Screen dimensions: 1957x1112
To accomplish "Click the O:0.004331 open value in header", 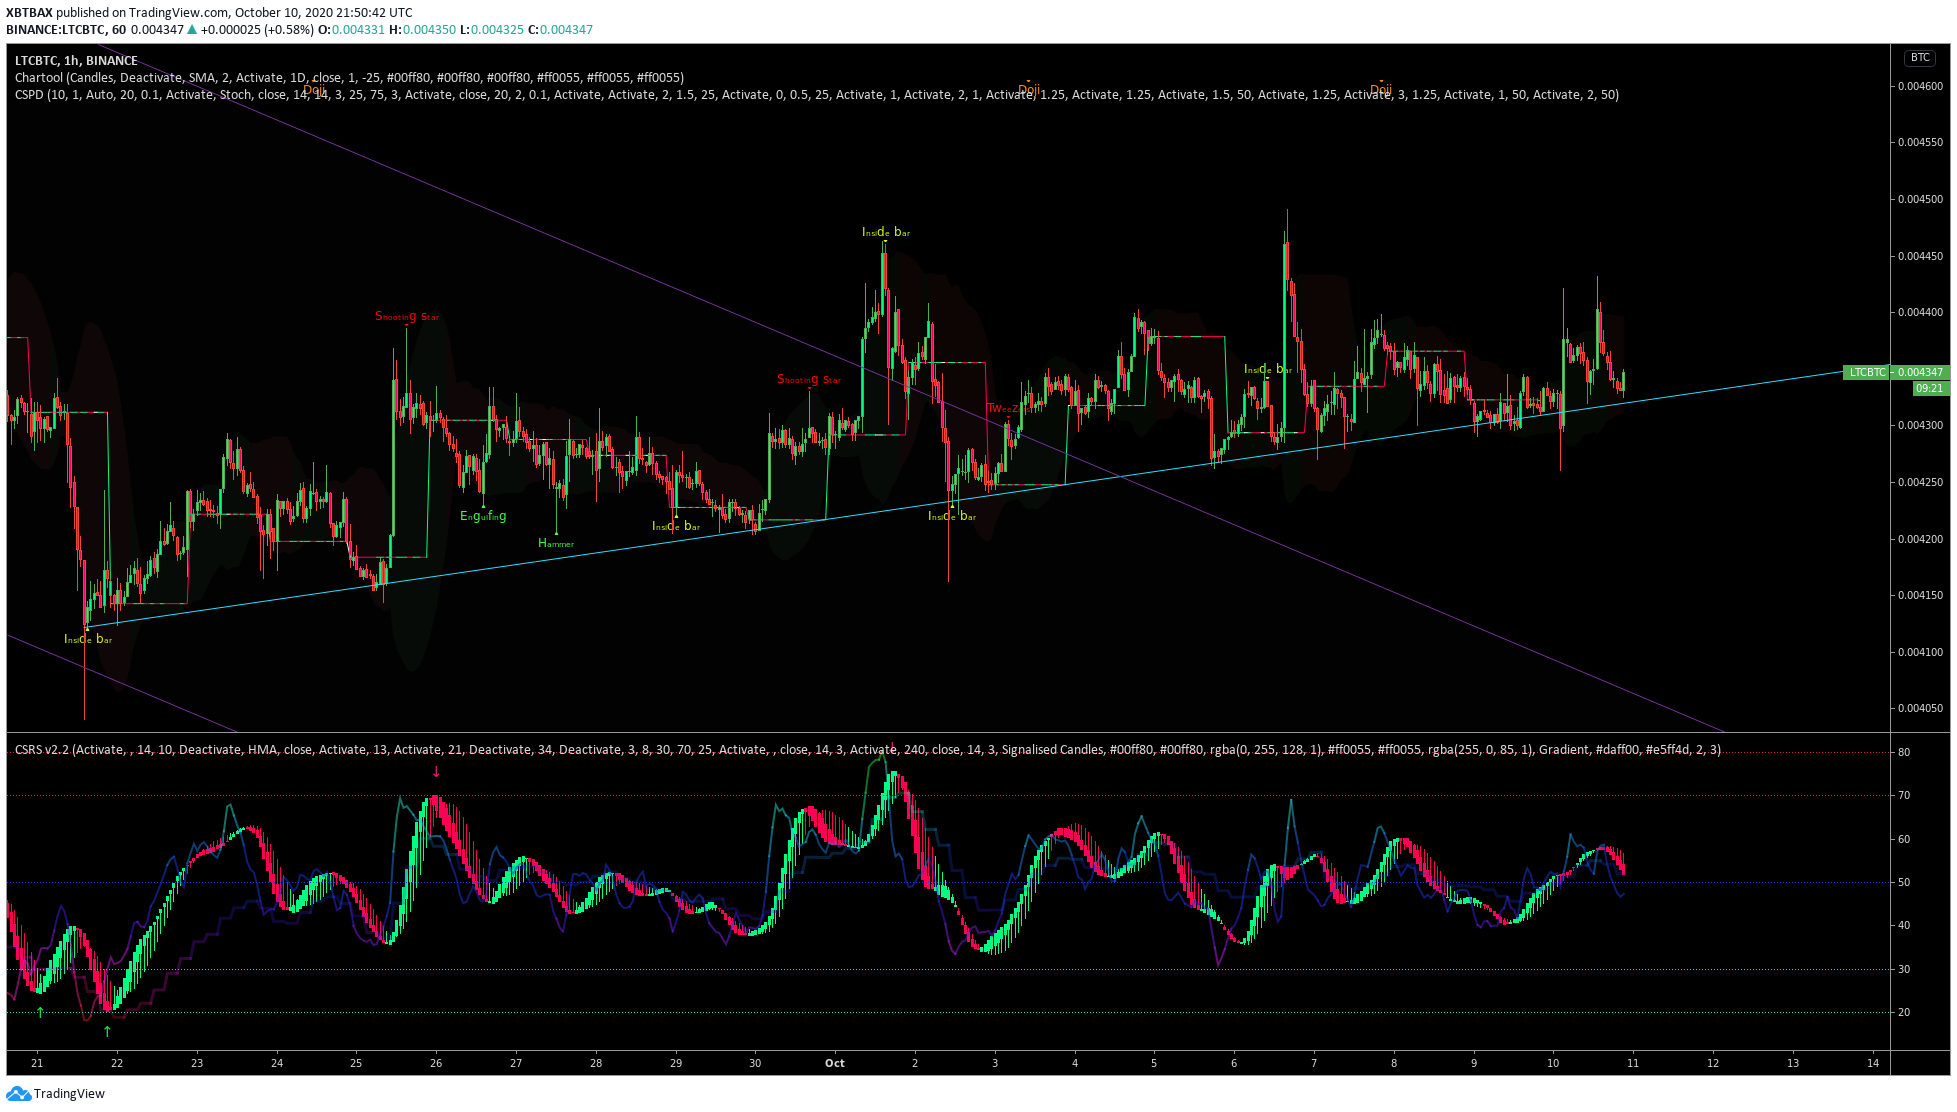I will 351,30.
